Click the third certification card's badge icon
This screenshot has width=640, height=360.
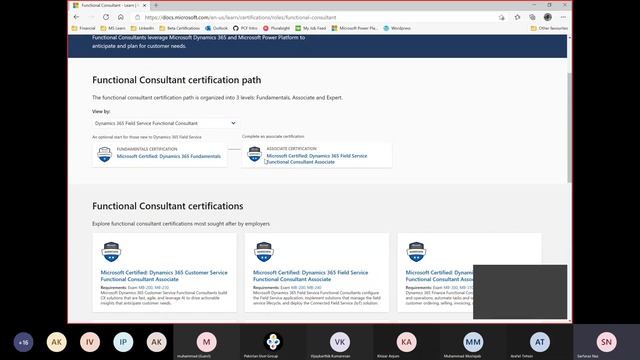(x=416, y=251)
